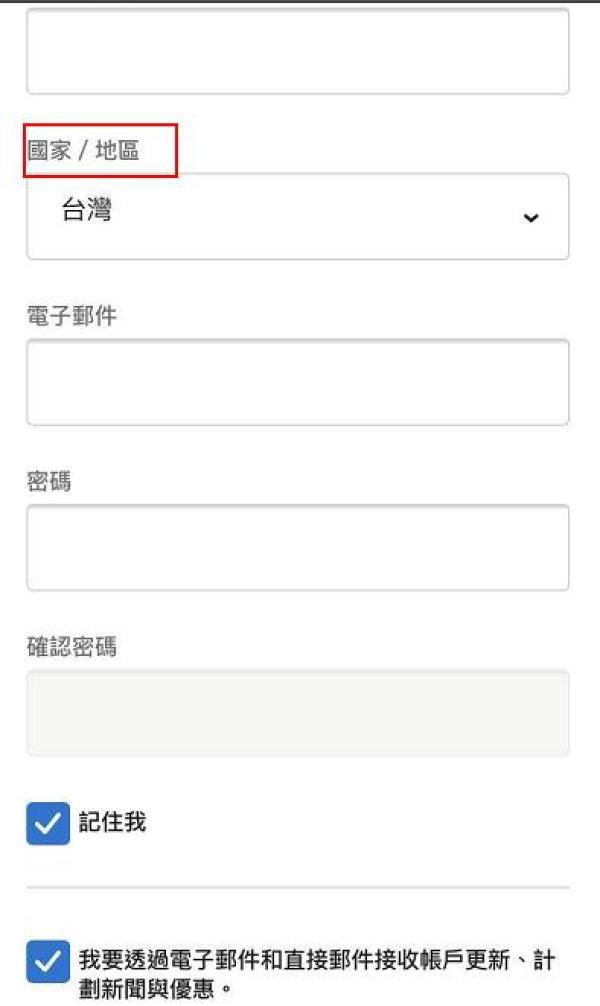The height and width of the screenshot is (1006, 600).
Task: Open the 國家 / 地區 dropdown
Action: point(297,216)
